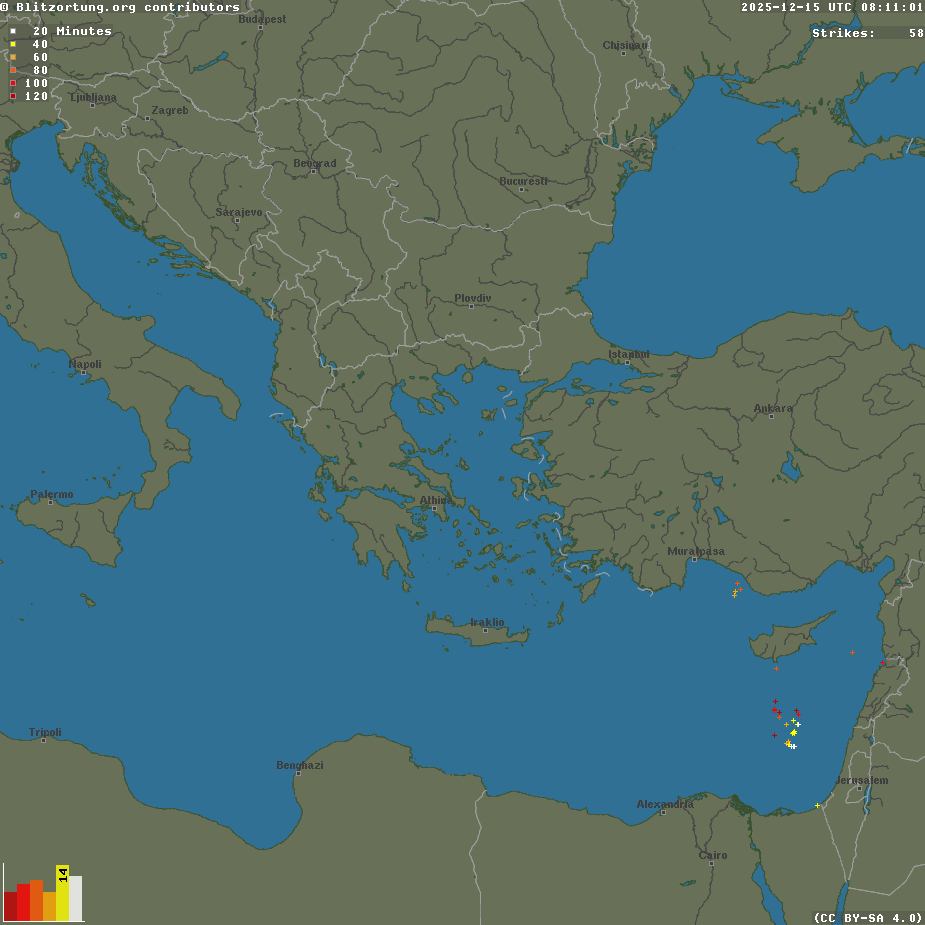Click the Bucuresti city marker

click(521, 189)
